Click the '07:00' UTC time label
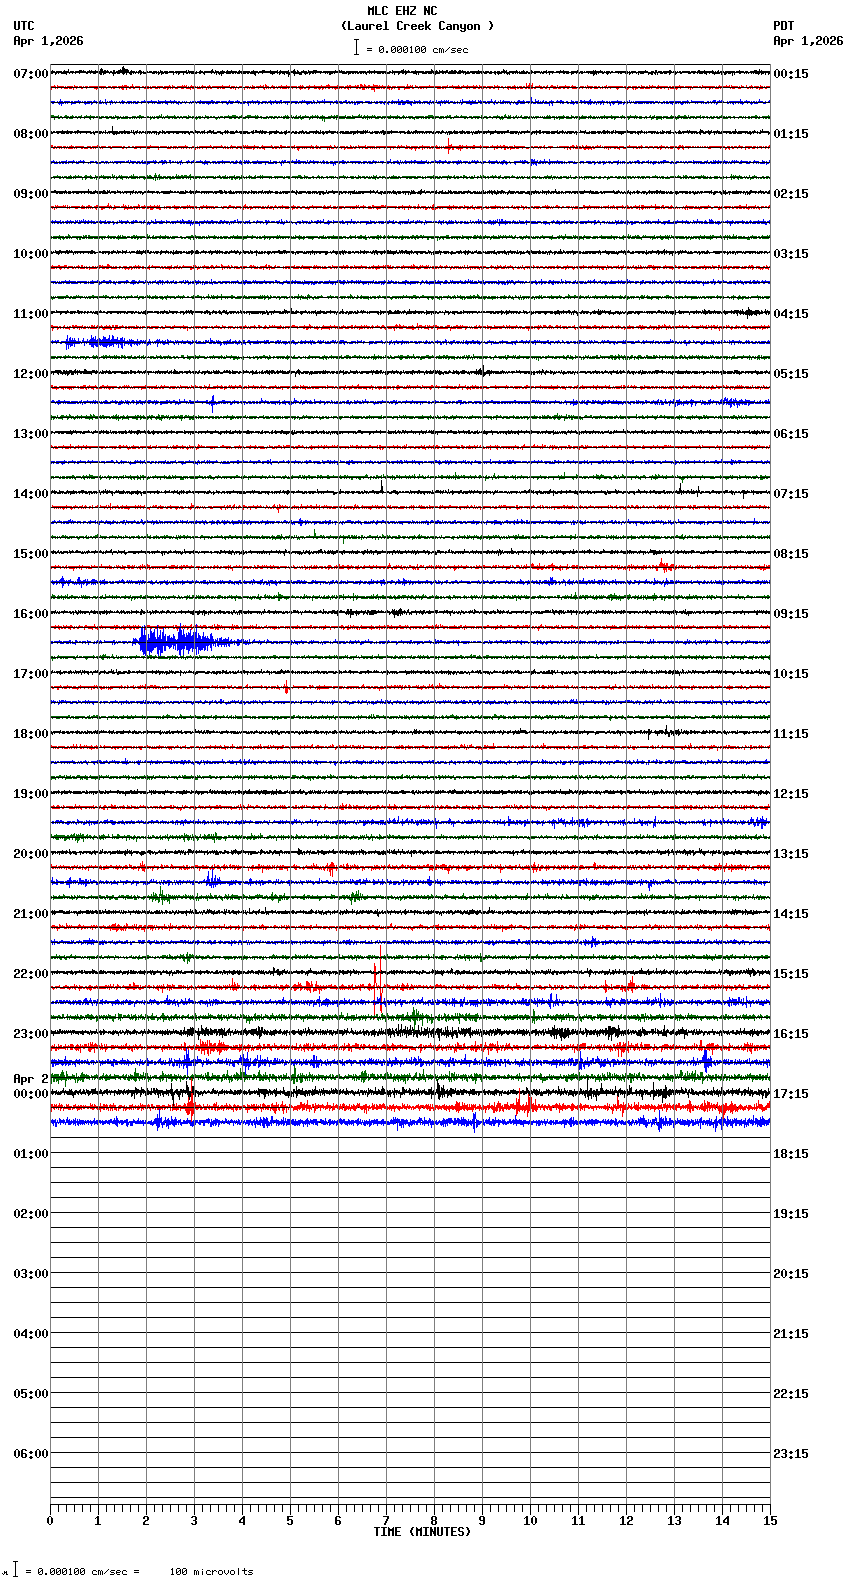 point(31,74)
